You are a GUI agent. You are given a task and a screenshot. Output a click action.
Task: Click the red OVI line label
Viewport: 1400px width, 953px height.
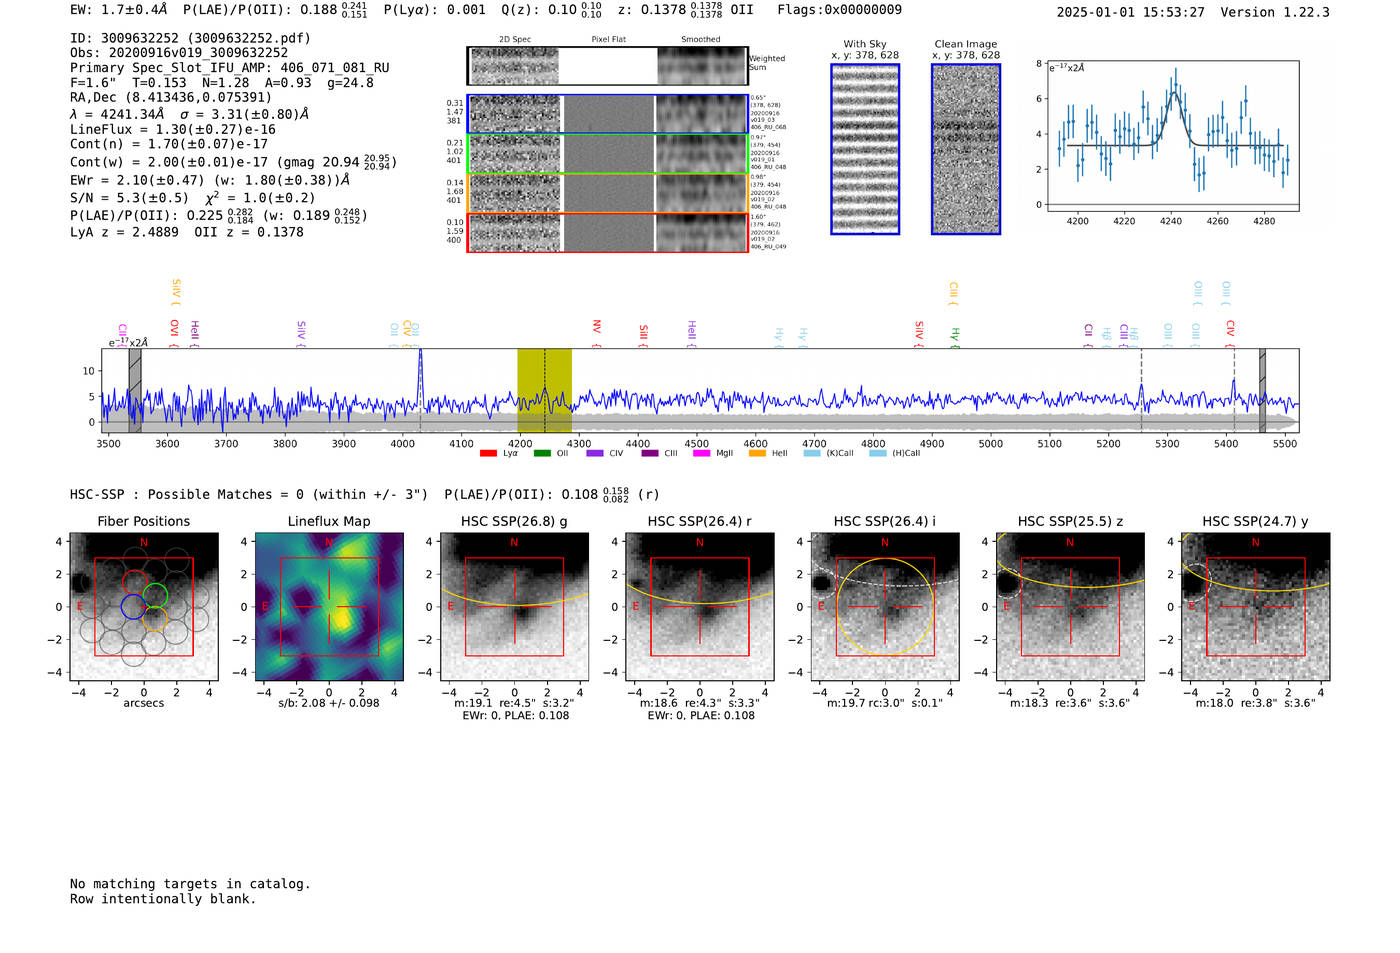(174, 329)
